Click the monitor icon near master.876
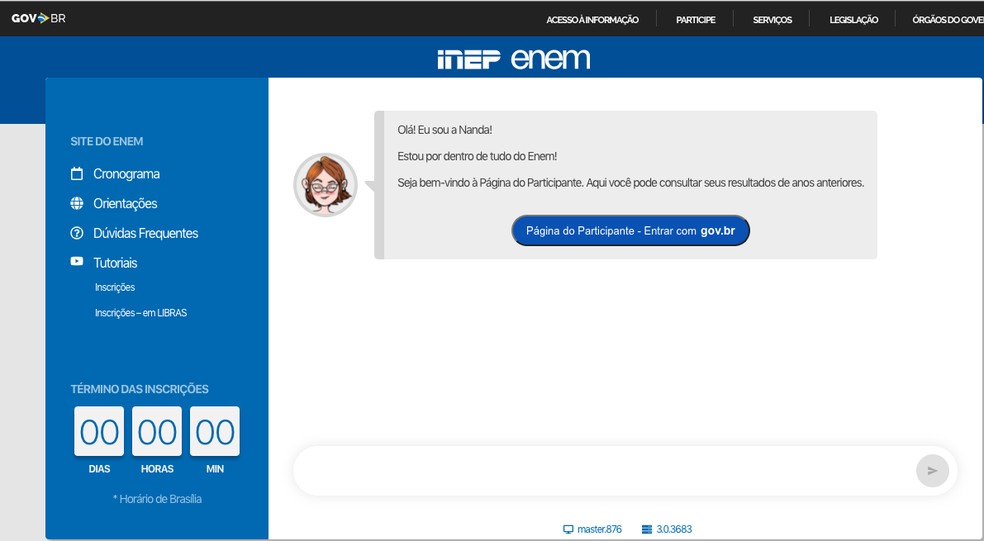The height and width of the screenshot is (541, 984). pos(568,529)
